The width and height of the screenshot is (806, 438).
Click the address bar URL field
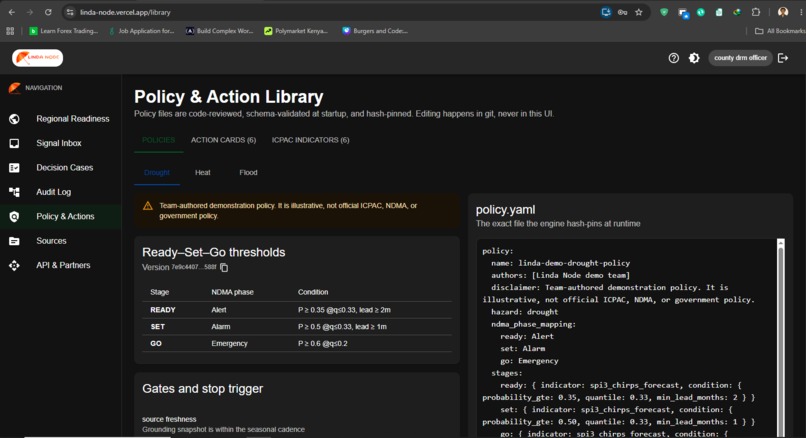[329, 12]
